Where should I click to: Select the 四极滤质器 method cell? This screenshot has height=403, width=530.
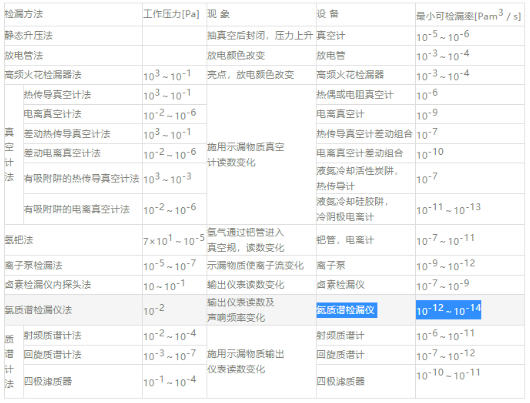tap(48, 382)
